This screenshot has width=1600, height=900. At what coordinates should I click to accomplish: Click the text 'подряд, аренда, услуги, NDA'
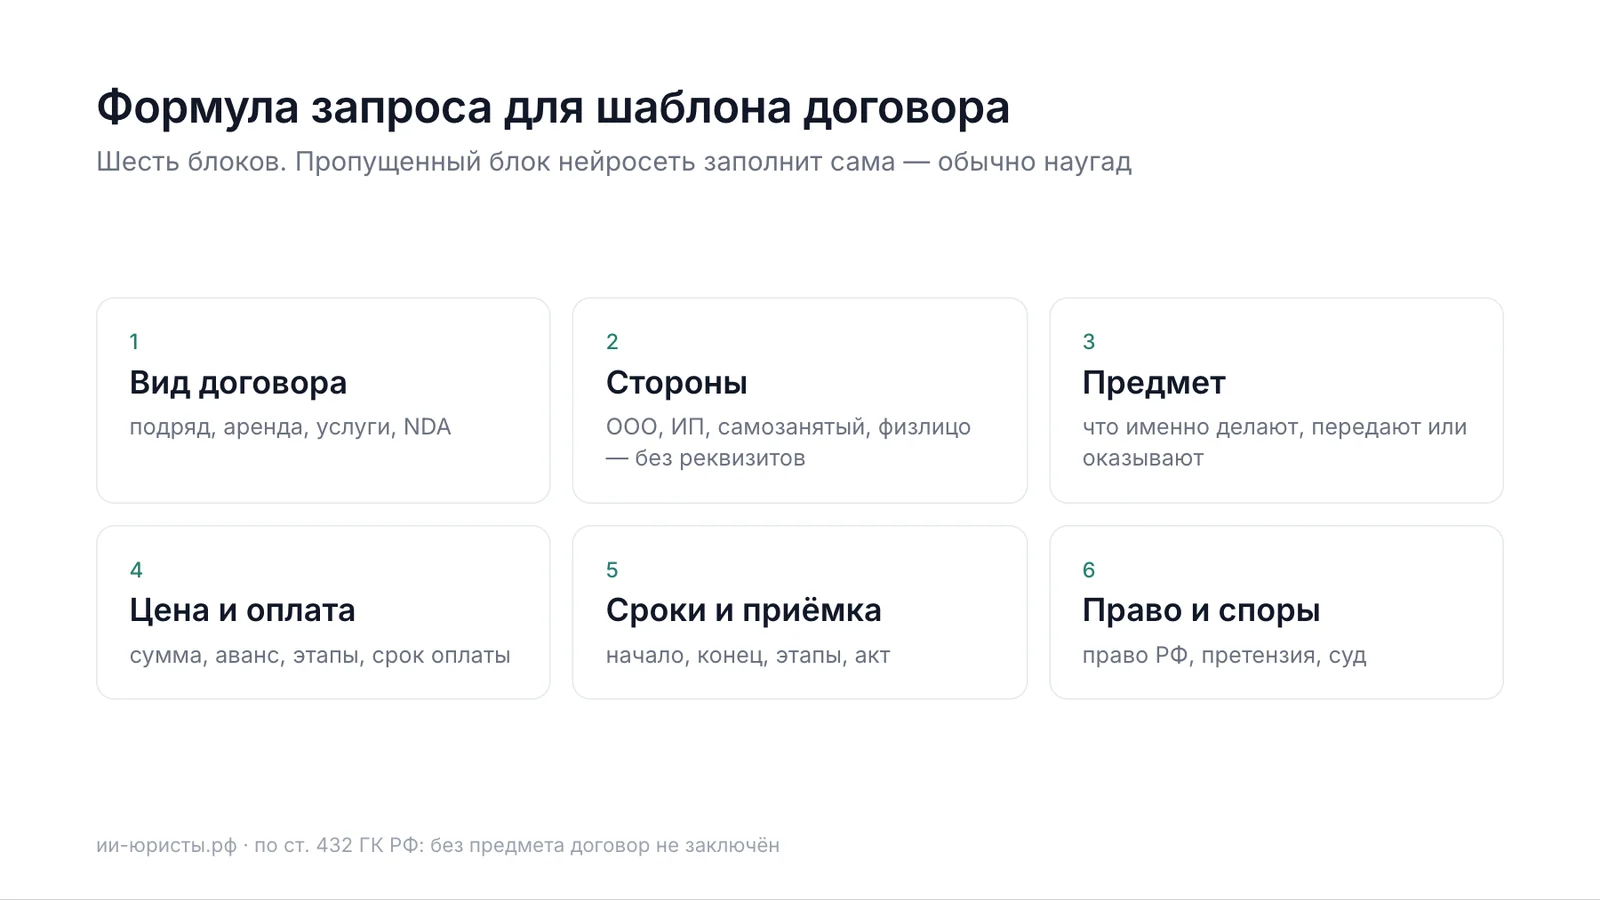290,428
